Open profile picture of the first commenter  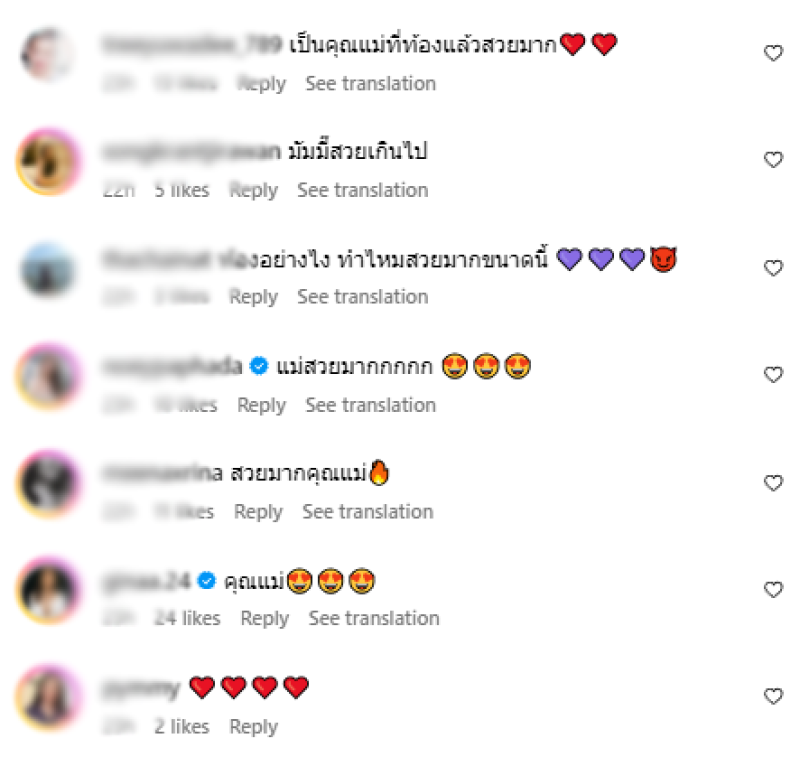[x=48, y=54]
